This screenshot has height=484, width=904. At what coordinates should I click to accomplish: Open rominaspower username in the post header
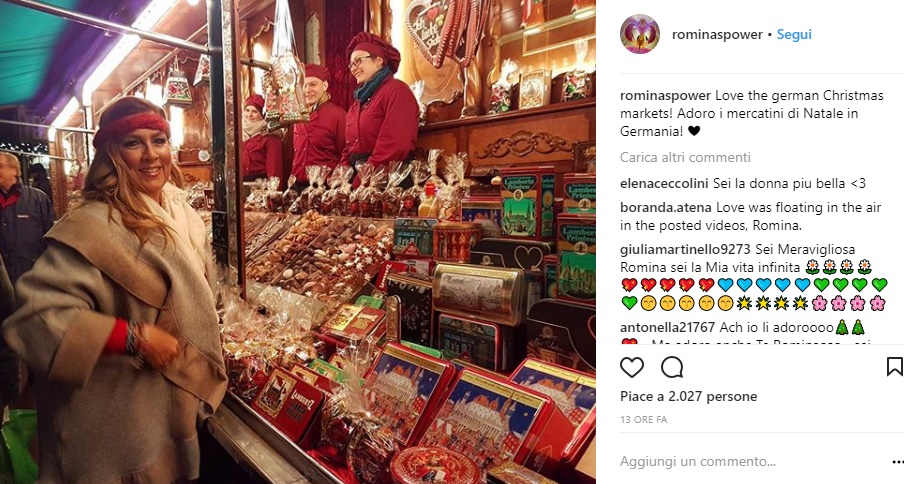point(717,35)
